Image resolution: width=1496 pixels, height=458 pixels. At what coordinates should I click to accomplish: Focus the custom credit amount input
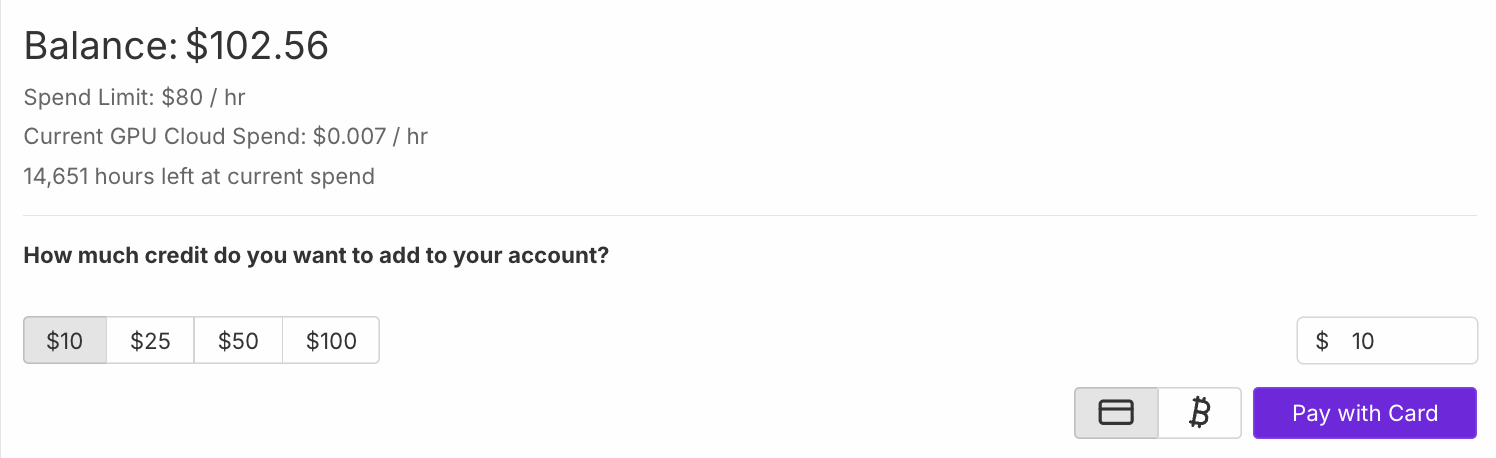click(x=1405, y=341)
